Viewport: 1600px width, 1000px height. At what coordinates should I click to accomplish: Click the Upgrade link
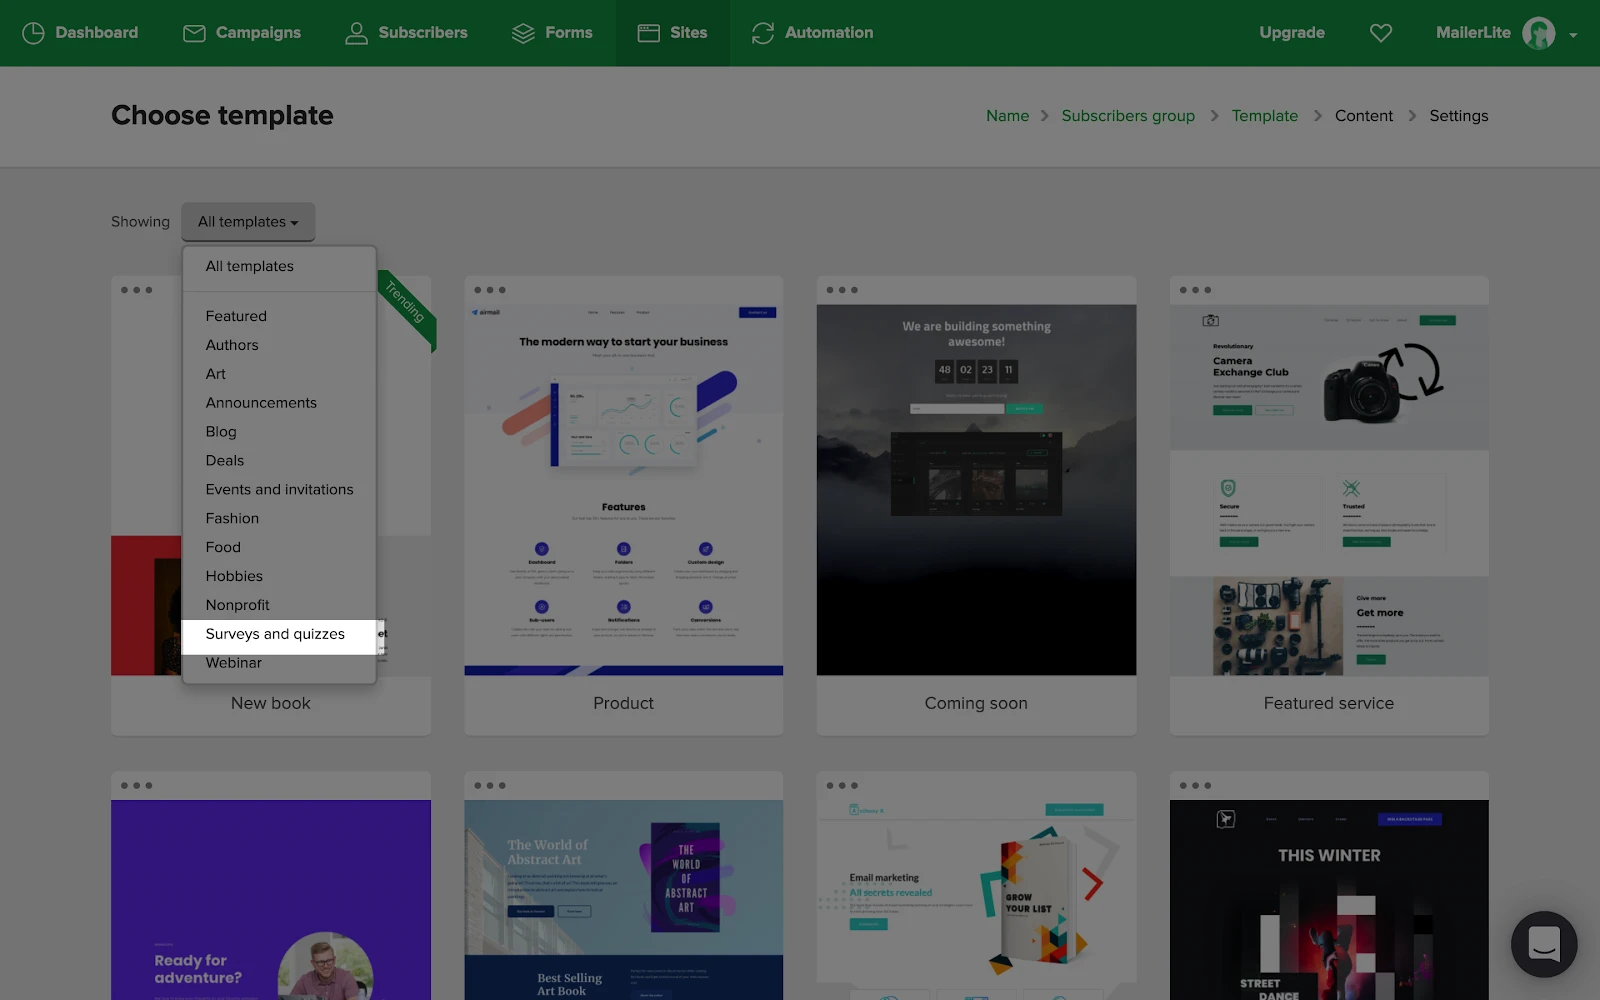[x=1292, y=33]
